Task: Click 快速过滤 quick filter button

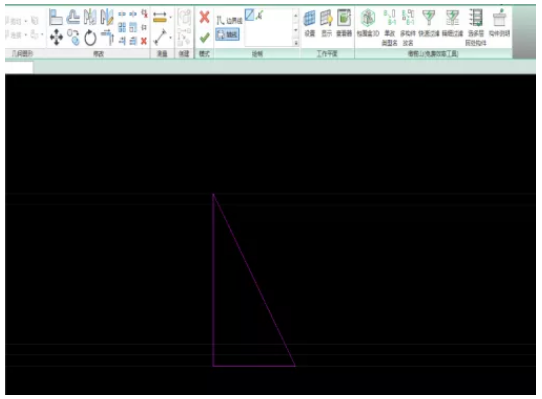Action: [x=429, y=23]
